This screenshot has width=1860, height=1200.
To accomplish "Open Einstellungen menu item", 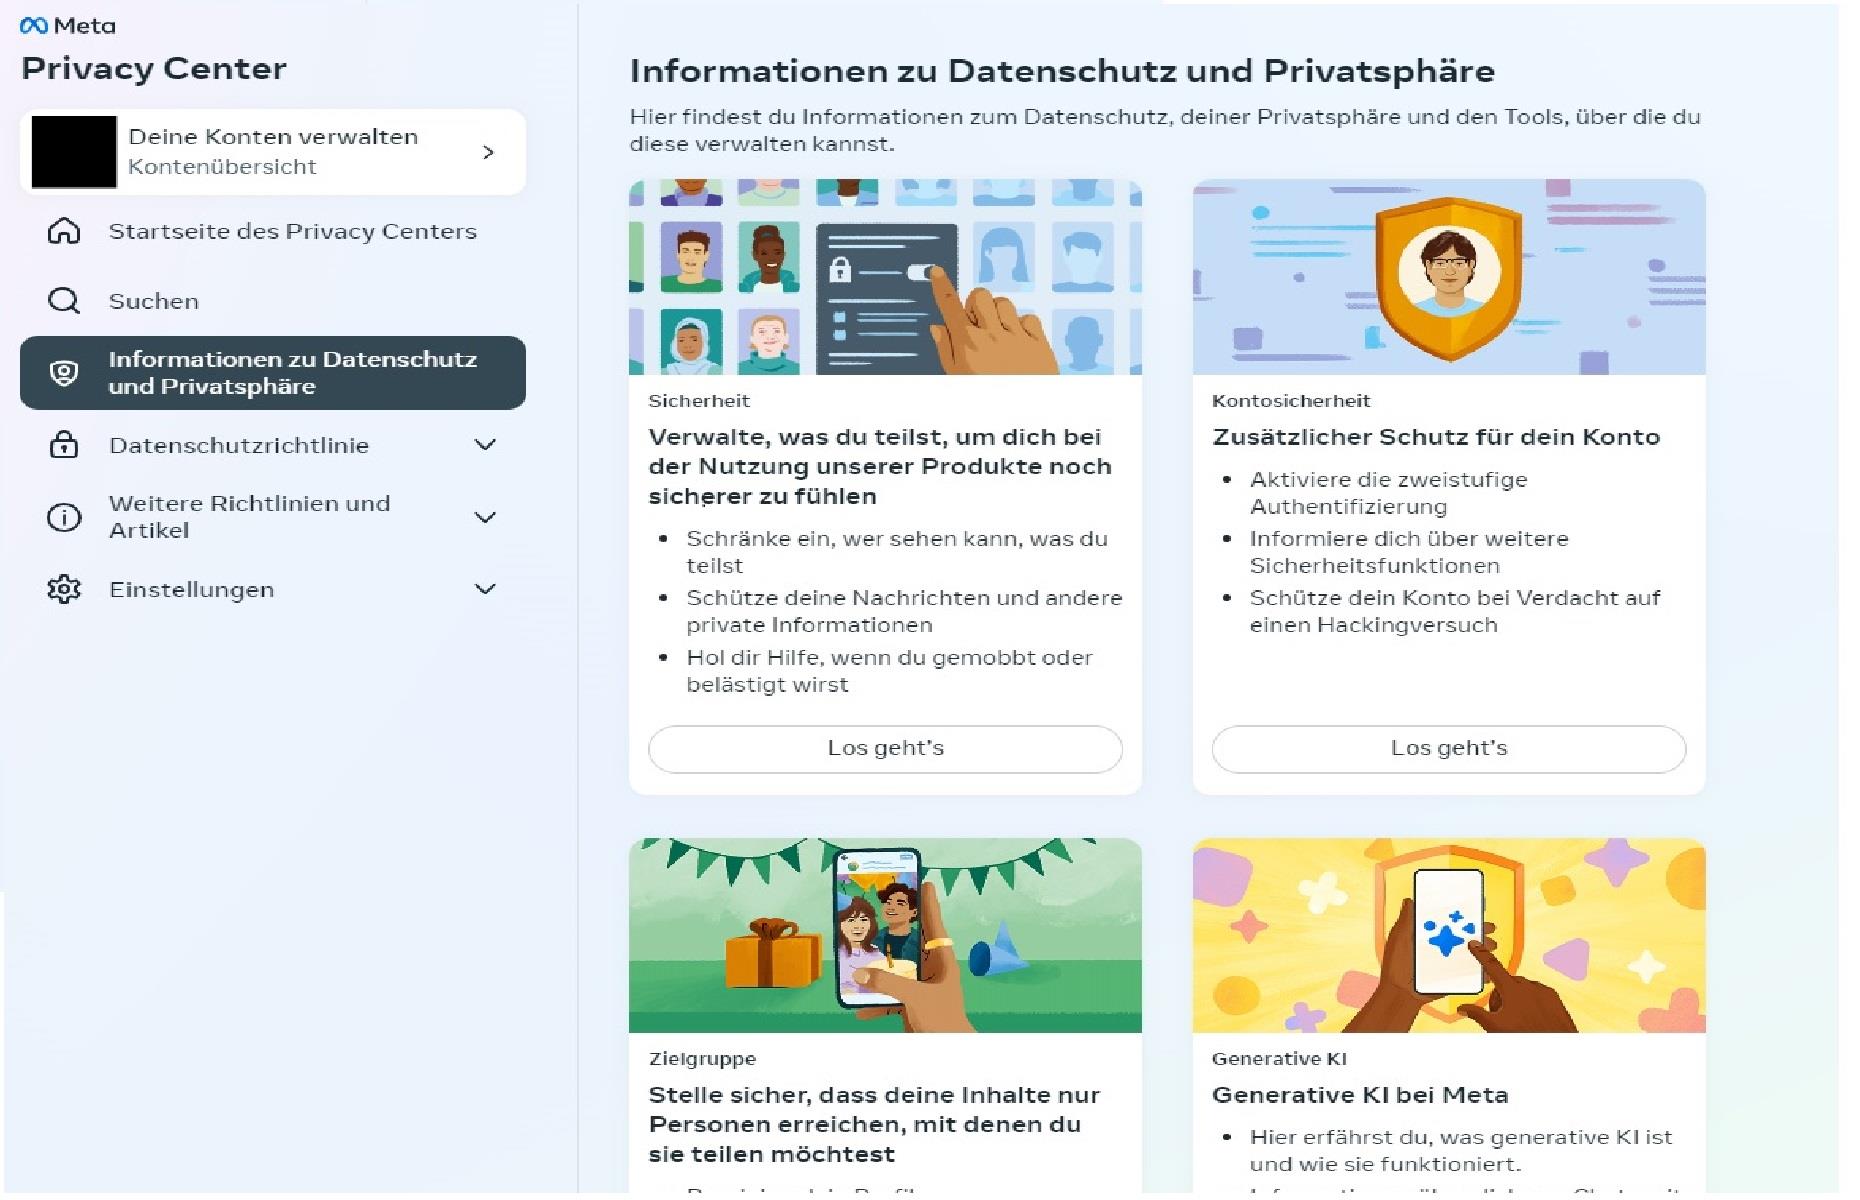I will tap(273, 589).
